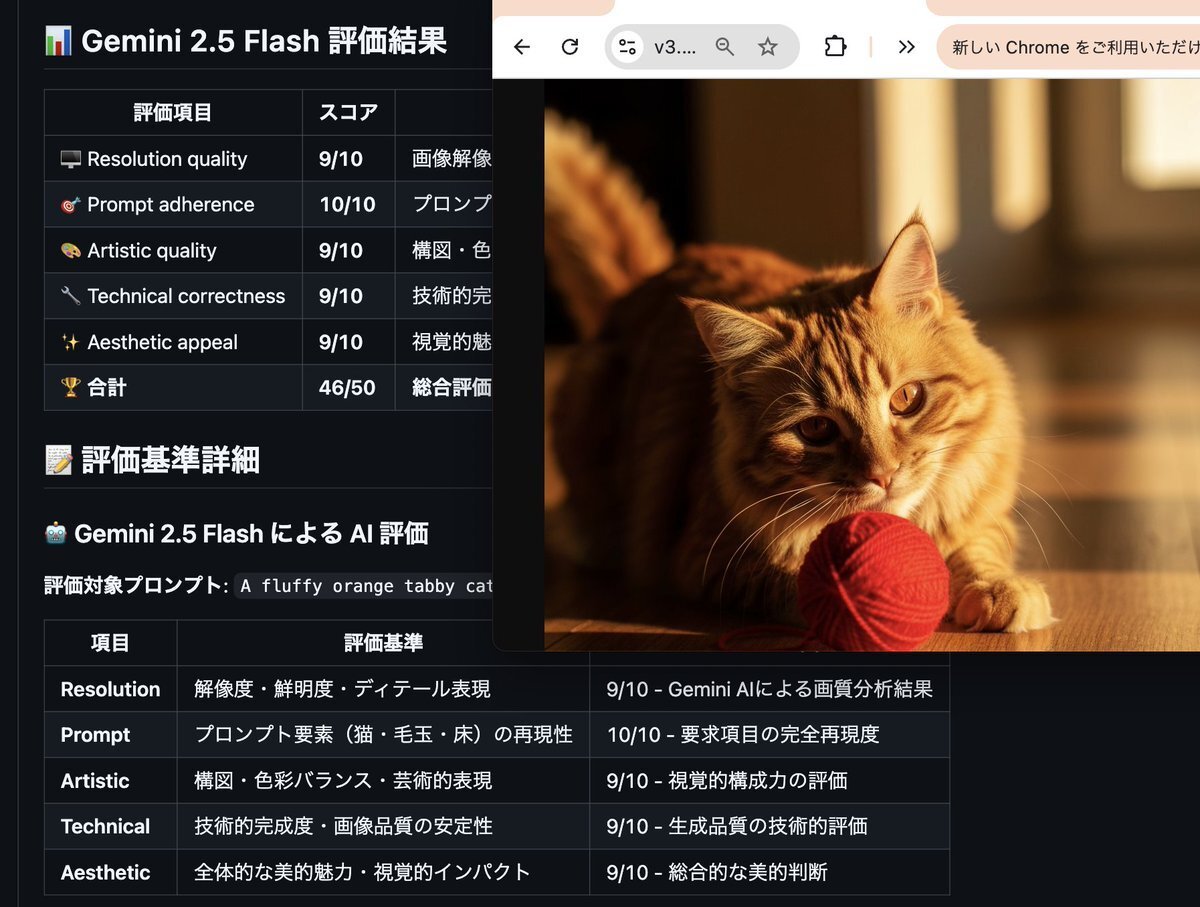Go back with Chrome's back arrow

(x=522, y=47)
